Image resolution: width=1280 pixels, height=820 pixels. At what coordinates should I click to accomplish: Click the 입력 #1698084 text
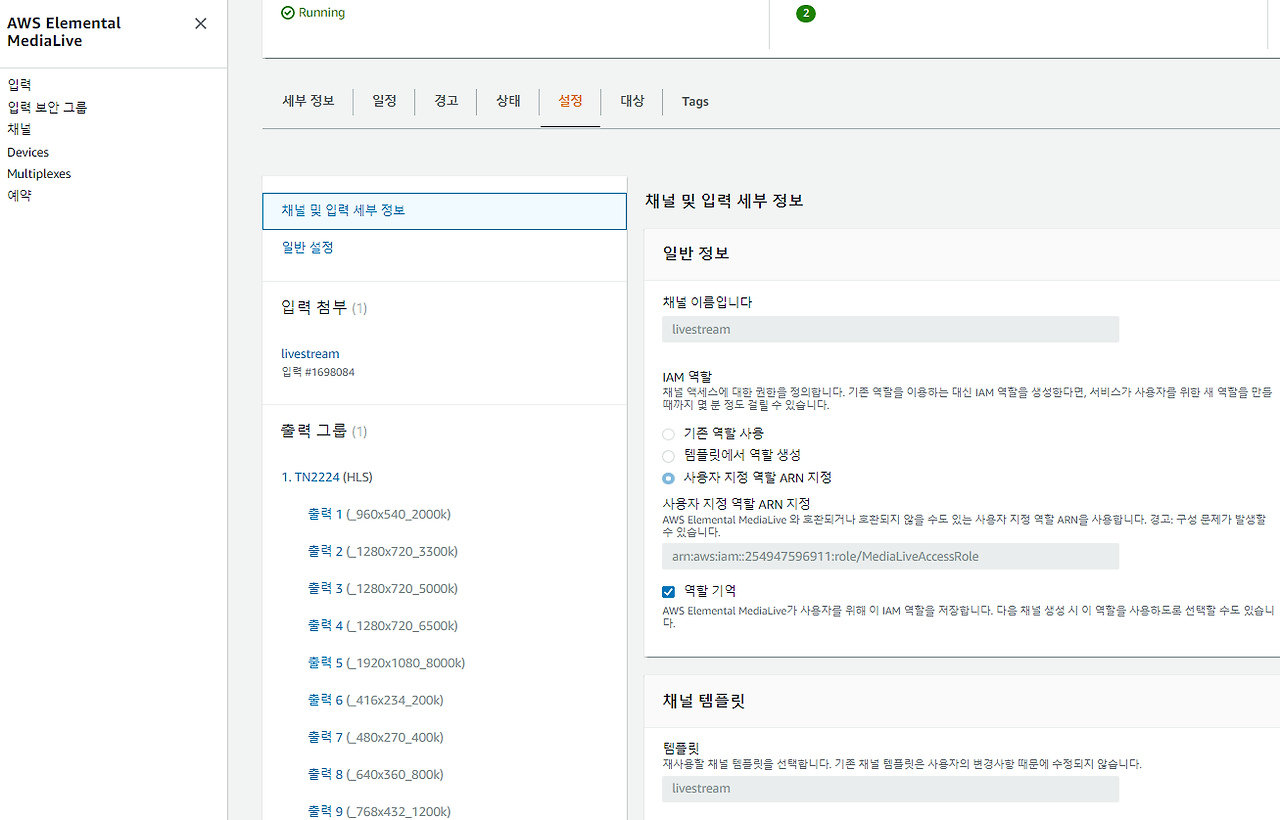pyautogui.click(x=318, y=372)
